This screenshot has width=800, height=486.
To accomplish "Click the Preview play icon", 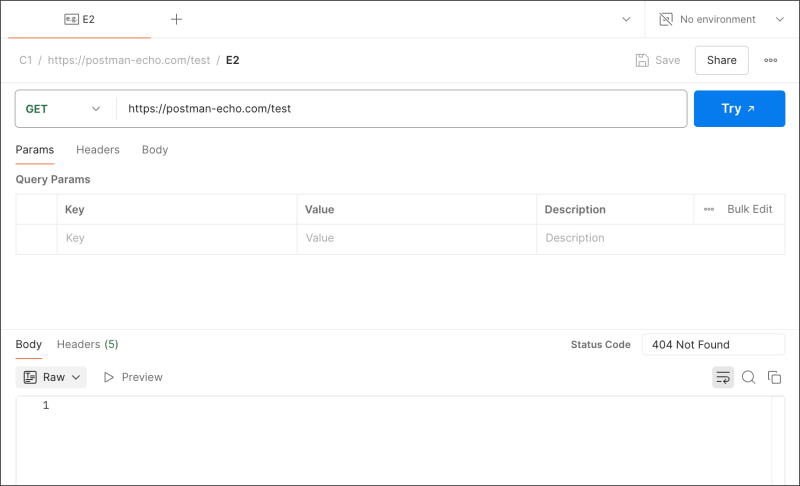I will (109, 377).
